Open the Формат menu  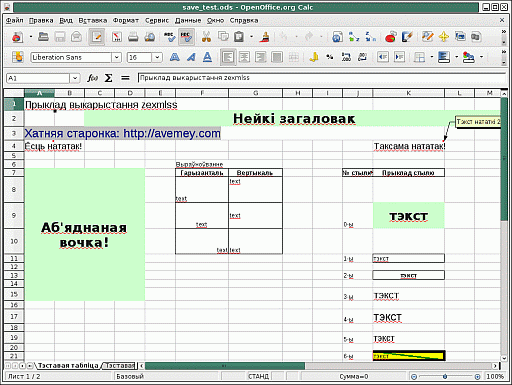coord(126,20)
